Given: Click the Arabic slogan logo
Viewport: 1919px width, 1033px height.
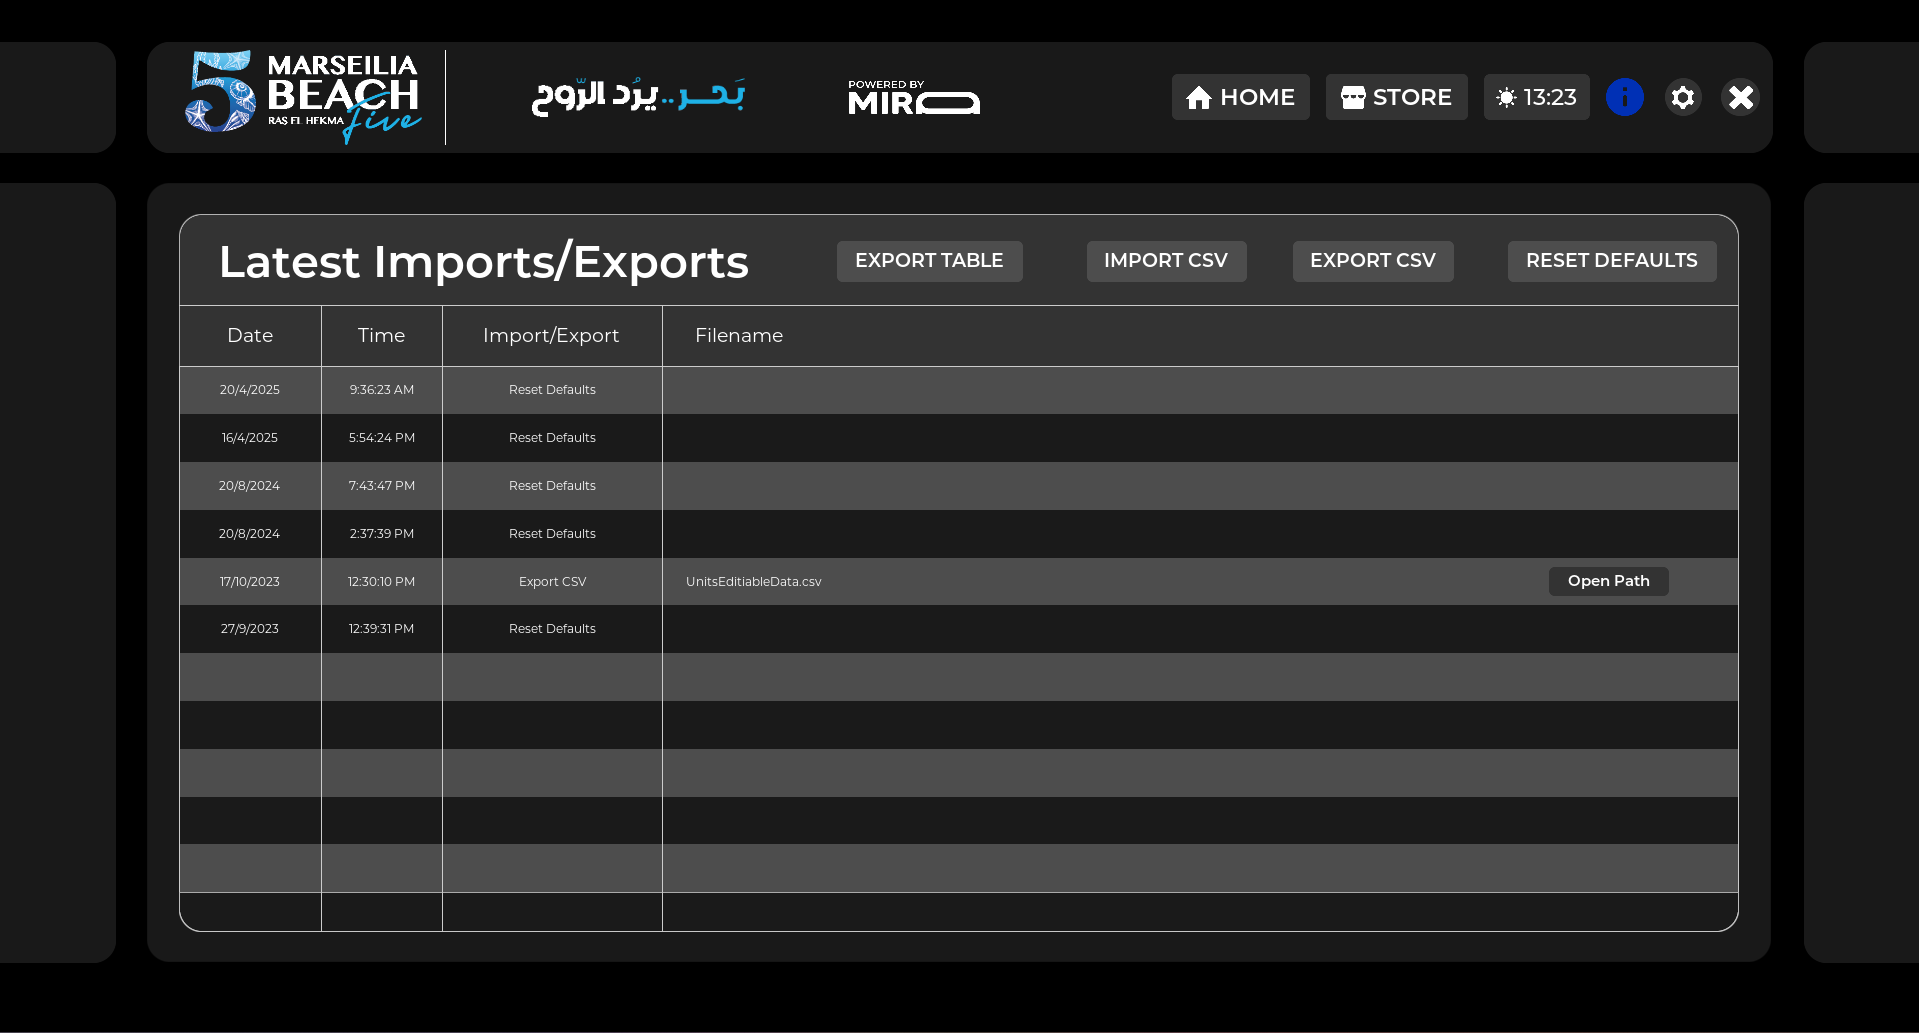Looking at the screenshot, I should click(x=638, y=97).
